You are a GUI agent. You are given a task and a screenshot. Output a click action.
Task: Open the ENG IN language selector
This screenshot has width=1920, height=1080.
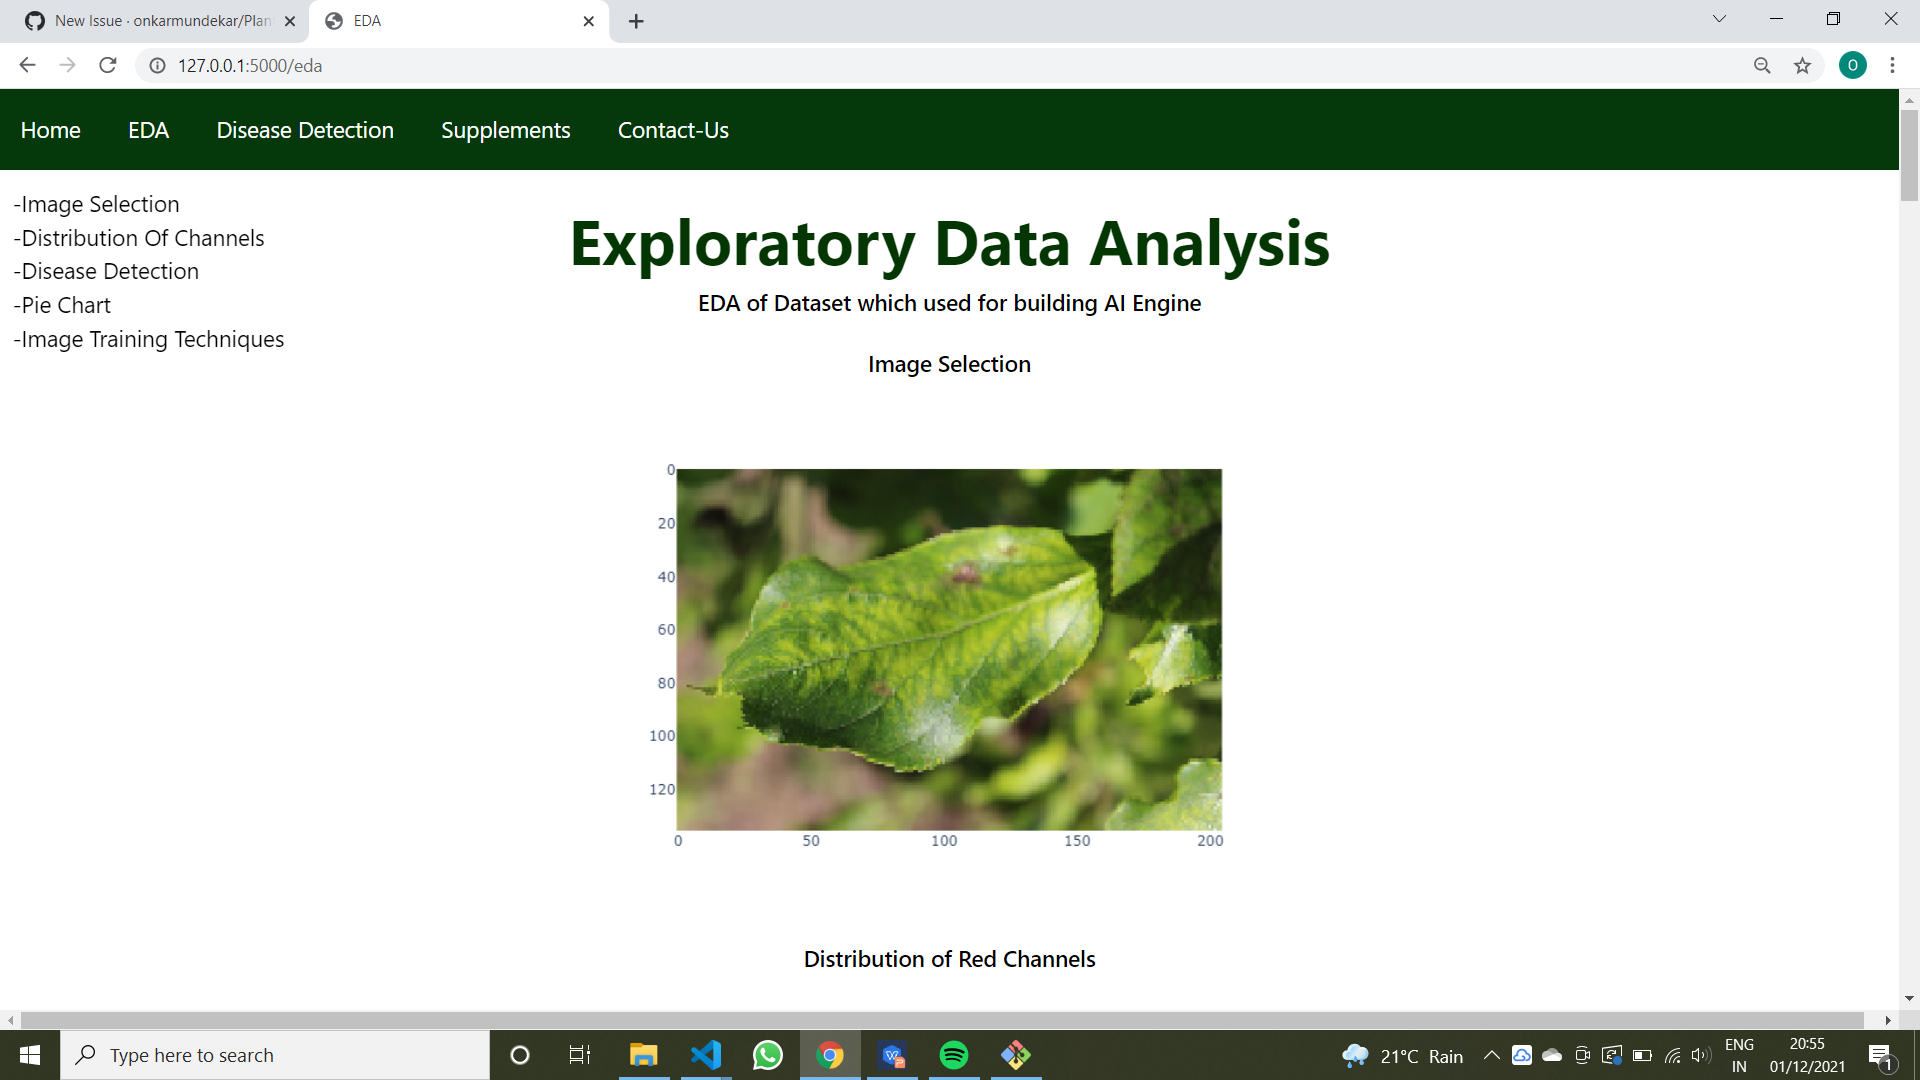pos(1740,1054)
